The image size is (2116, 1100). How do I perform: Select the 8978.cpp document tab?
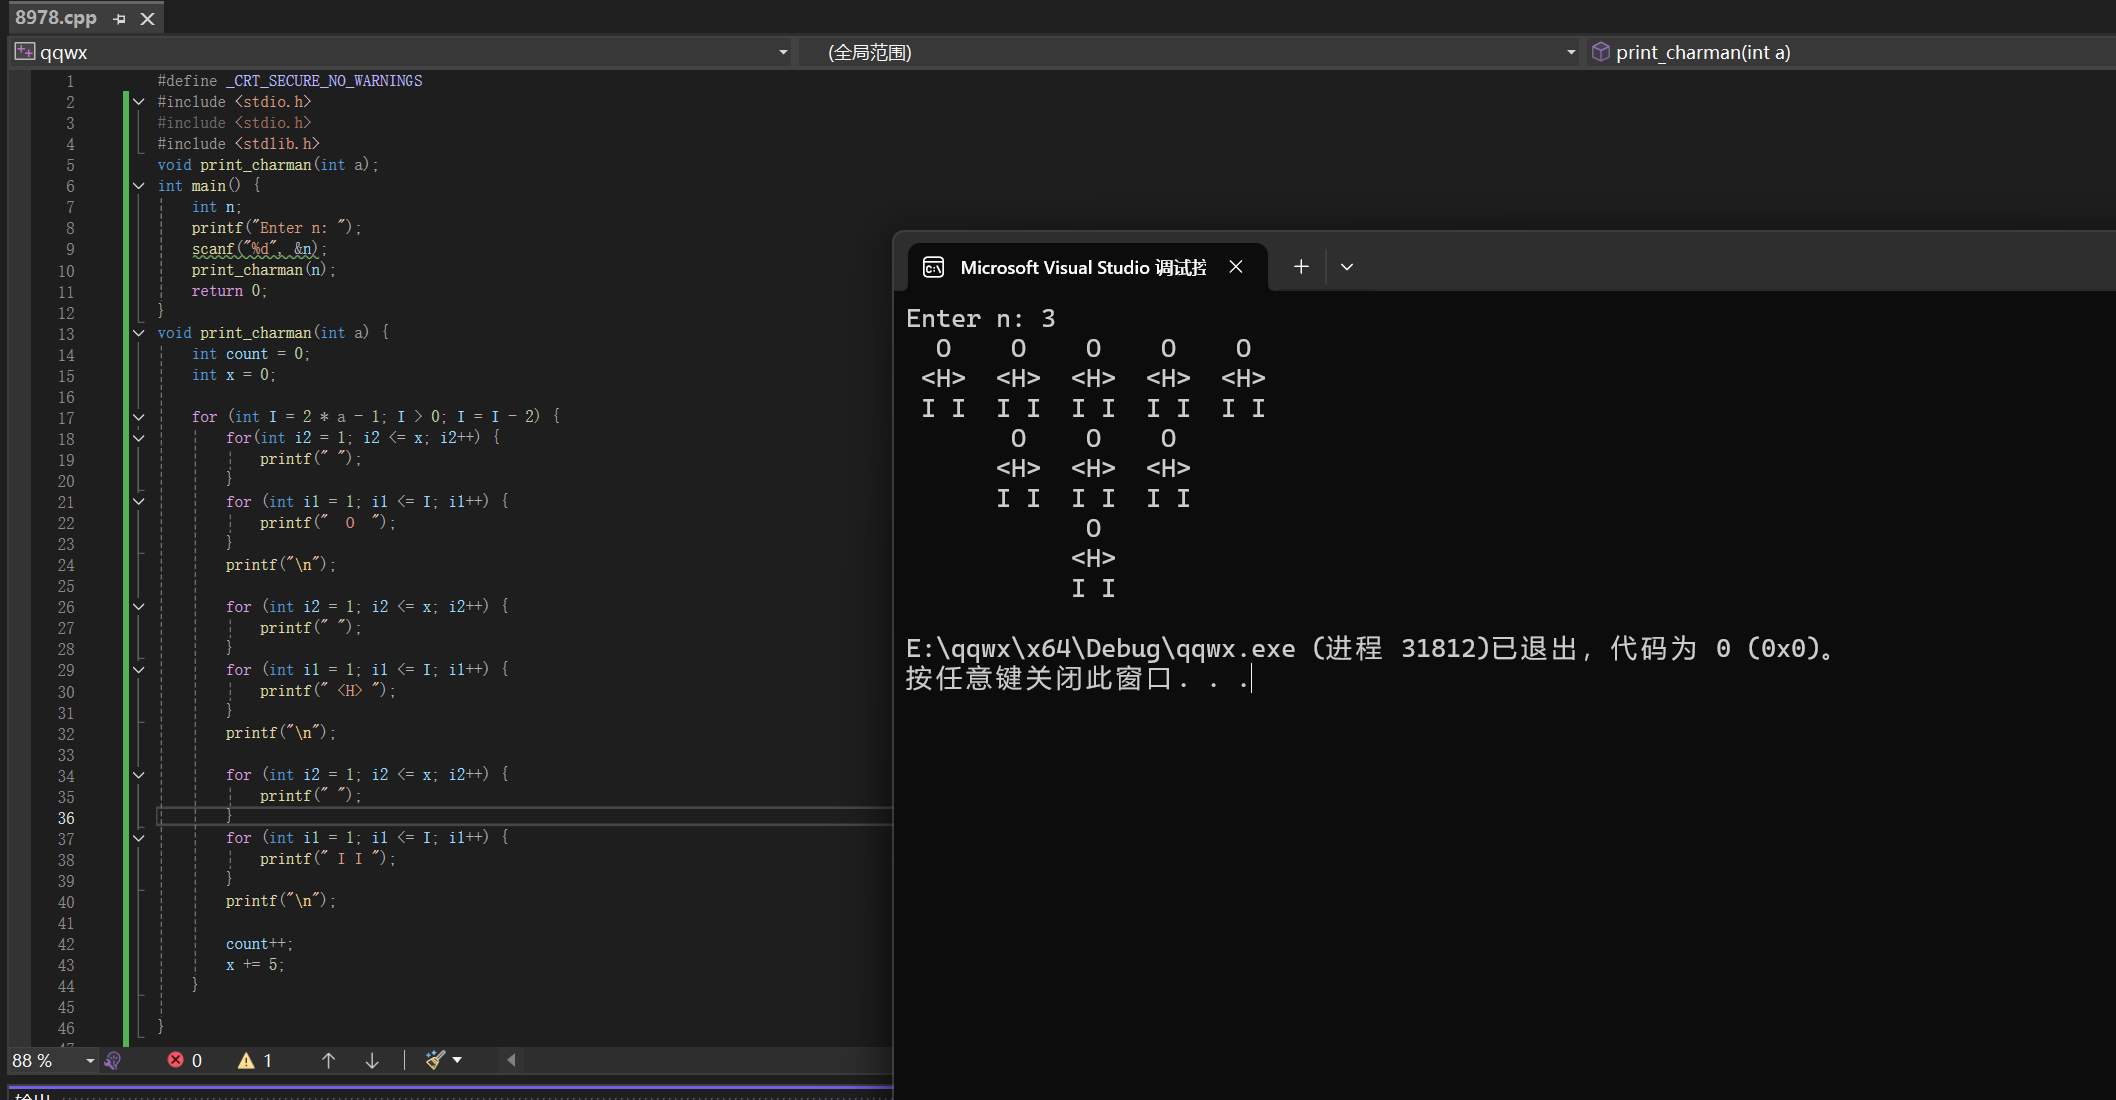(56, 18)
